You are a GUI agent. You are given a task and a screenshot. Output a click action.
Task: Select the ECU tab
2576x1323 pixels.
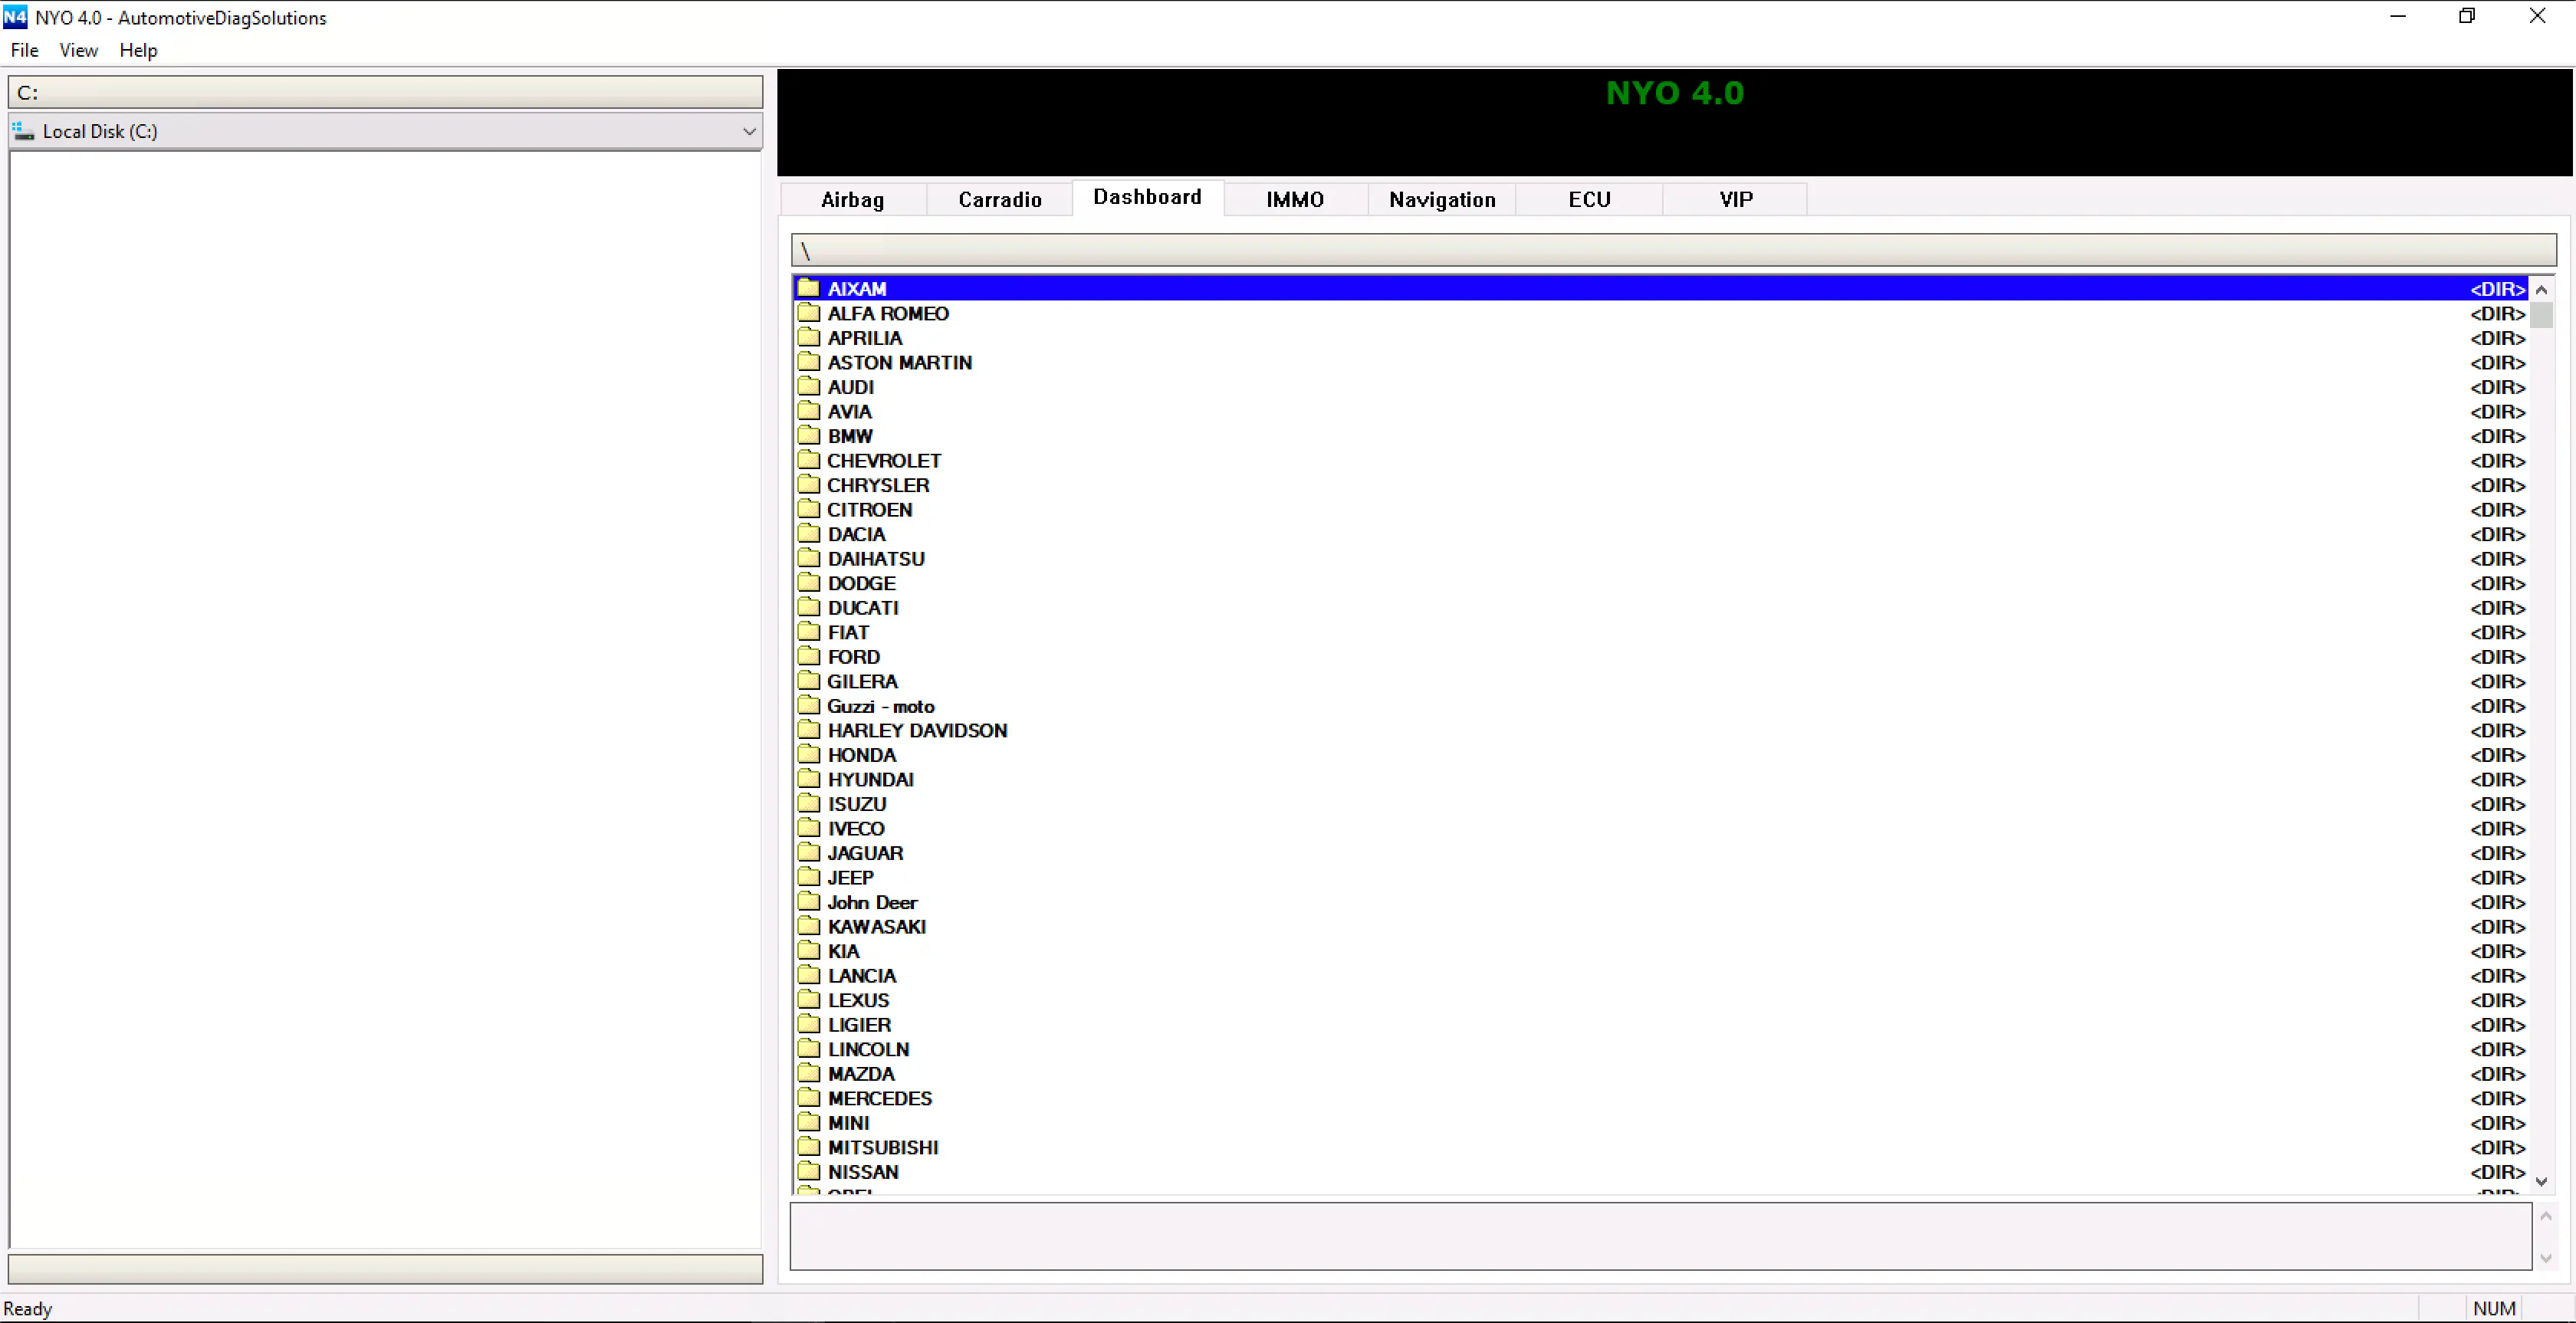click(1588, 199)
